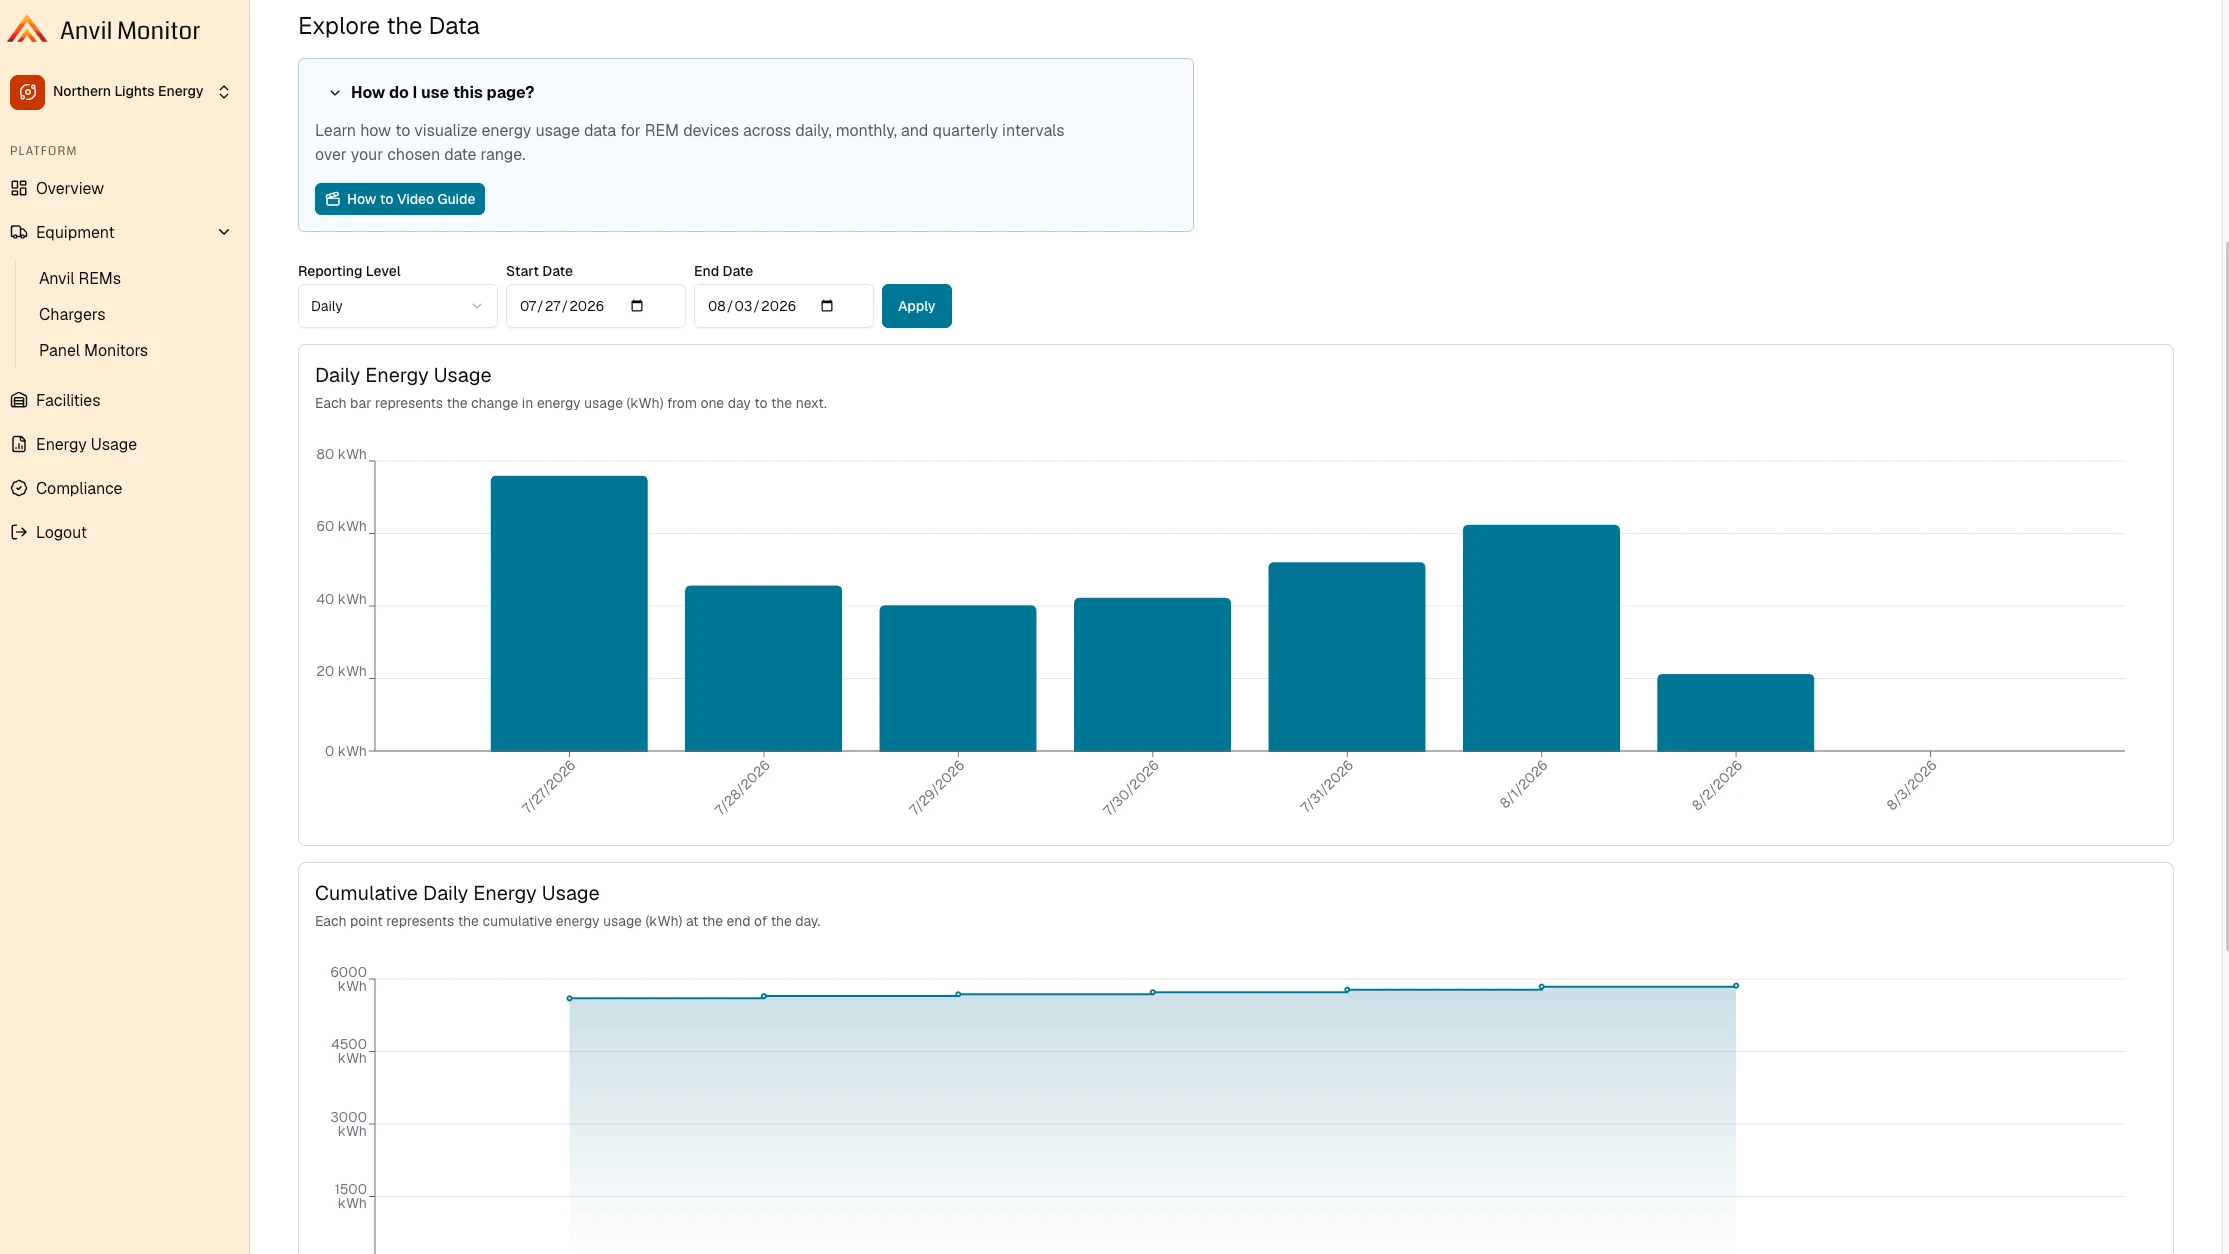
Task: Click the Anvil Monitor logo icon
Action: pos(27,30)
